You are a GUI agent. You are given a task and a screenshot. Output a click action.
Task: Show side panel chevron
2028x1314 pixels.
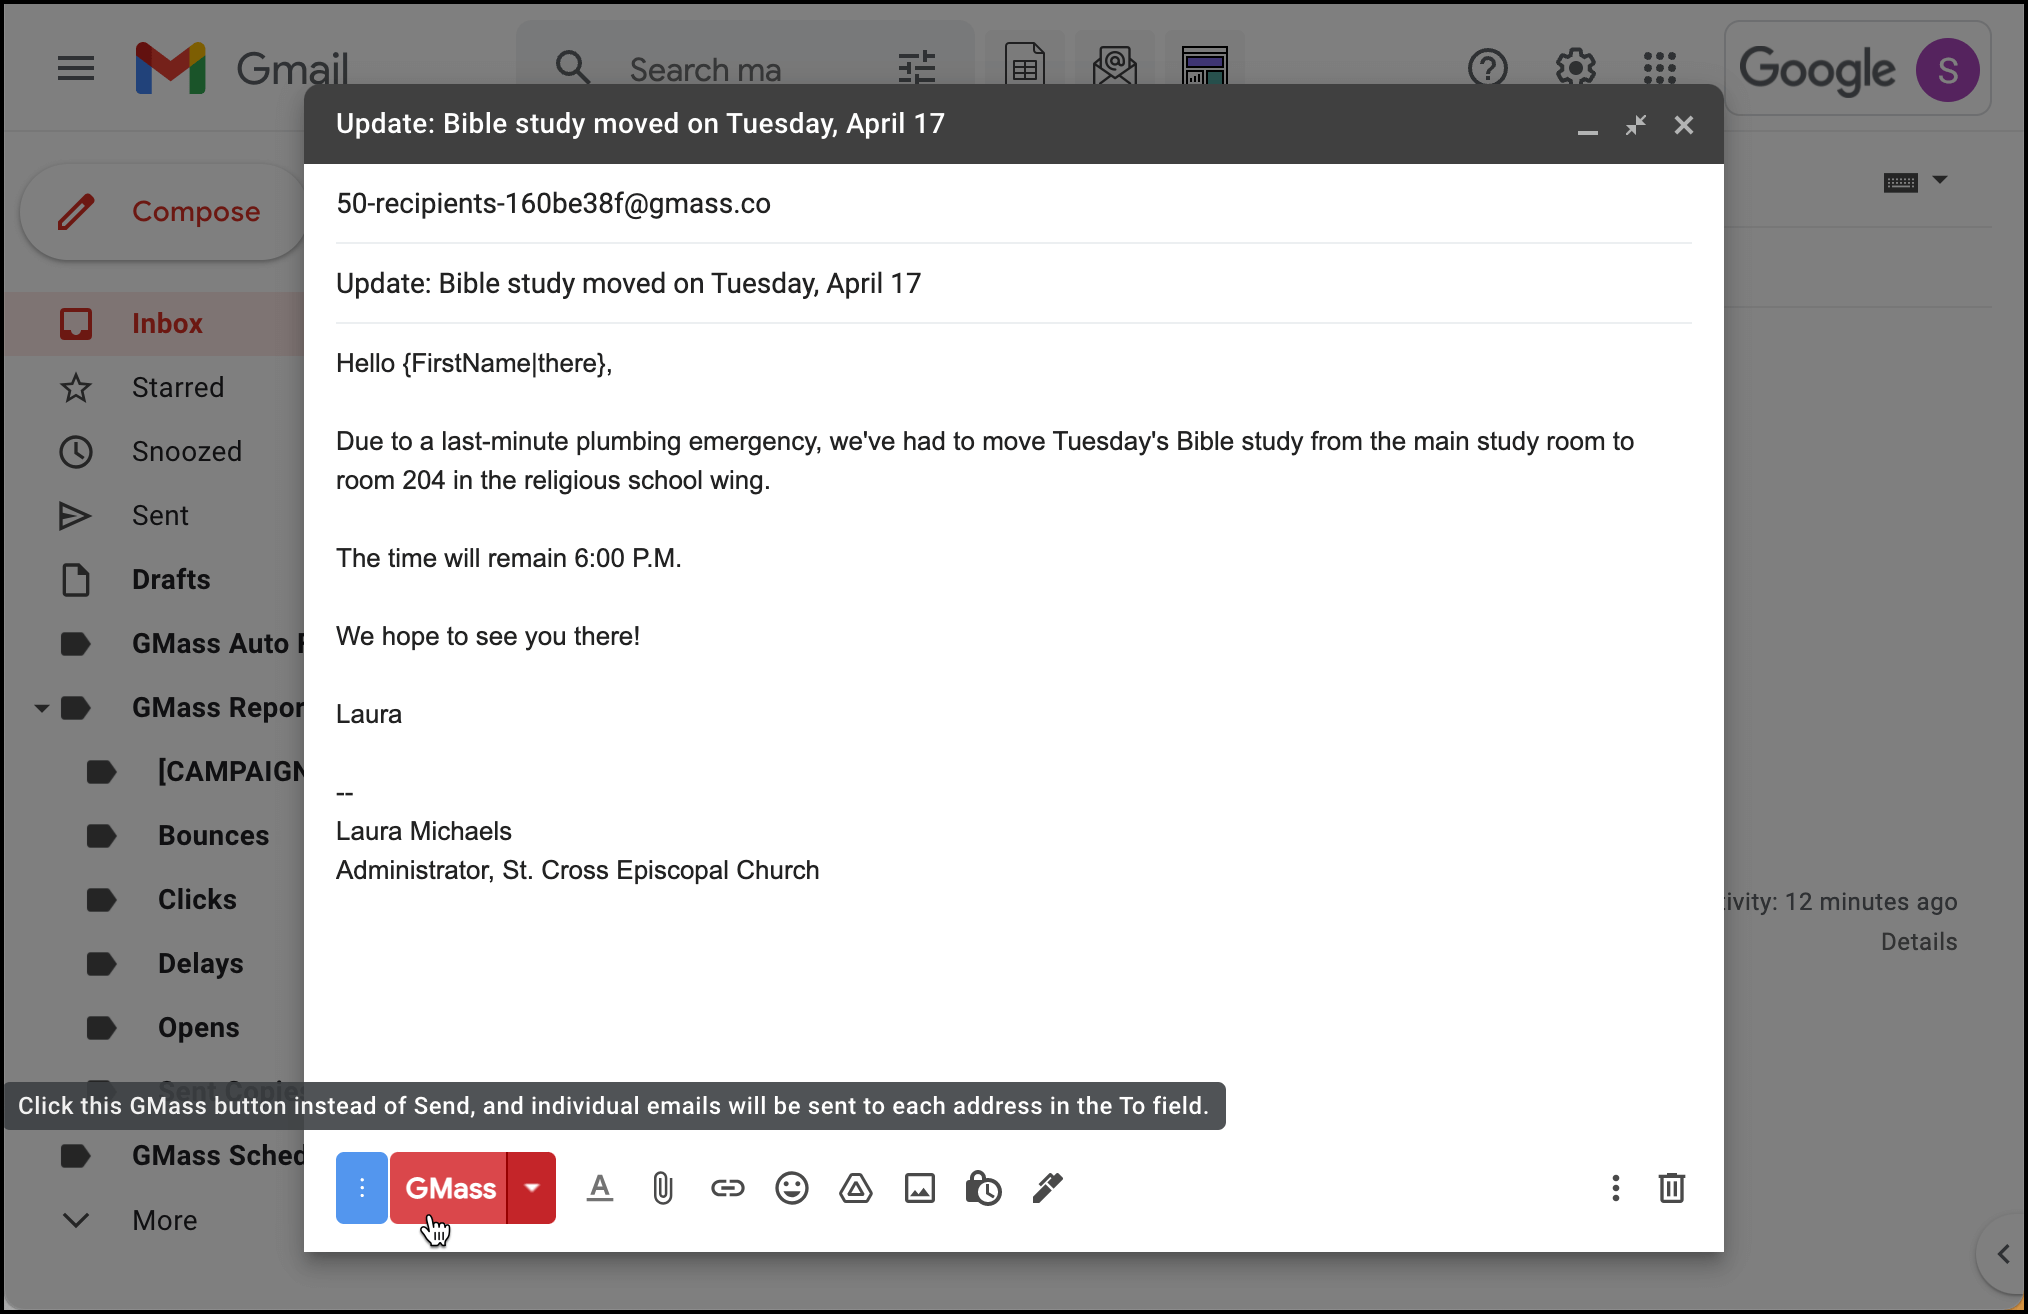click(x=2003, y=1254)
